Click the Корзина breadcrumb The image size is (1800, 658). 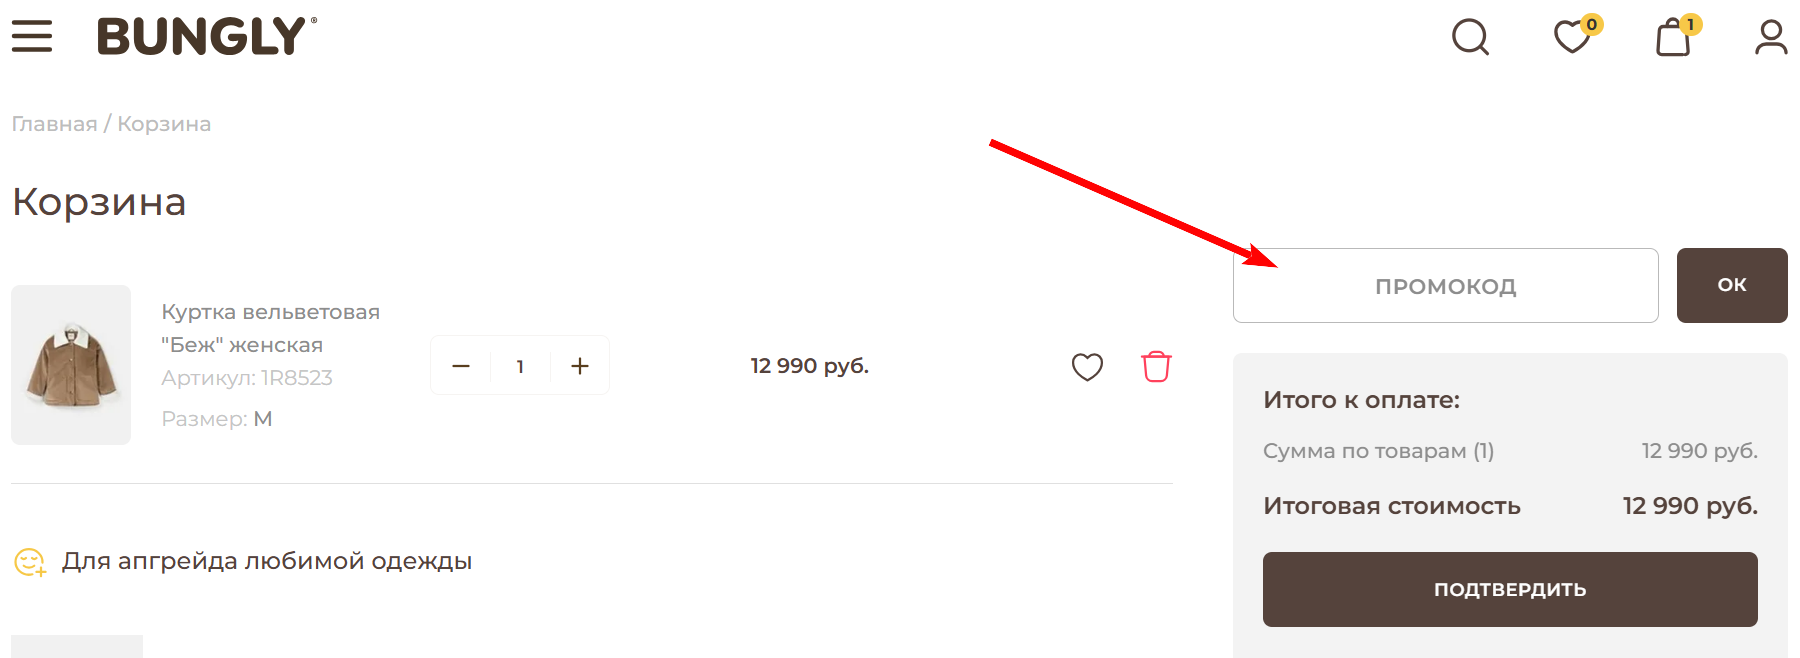point(164,124)
